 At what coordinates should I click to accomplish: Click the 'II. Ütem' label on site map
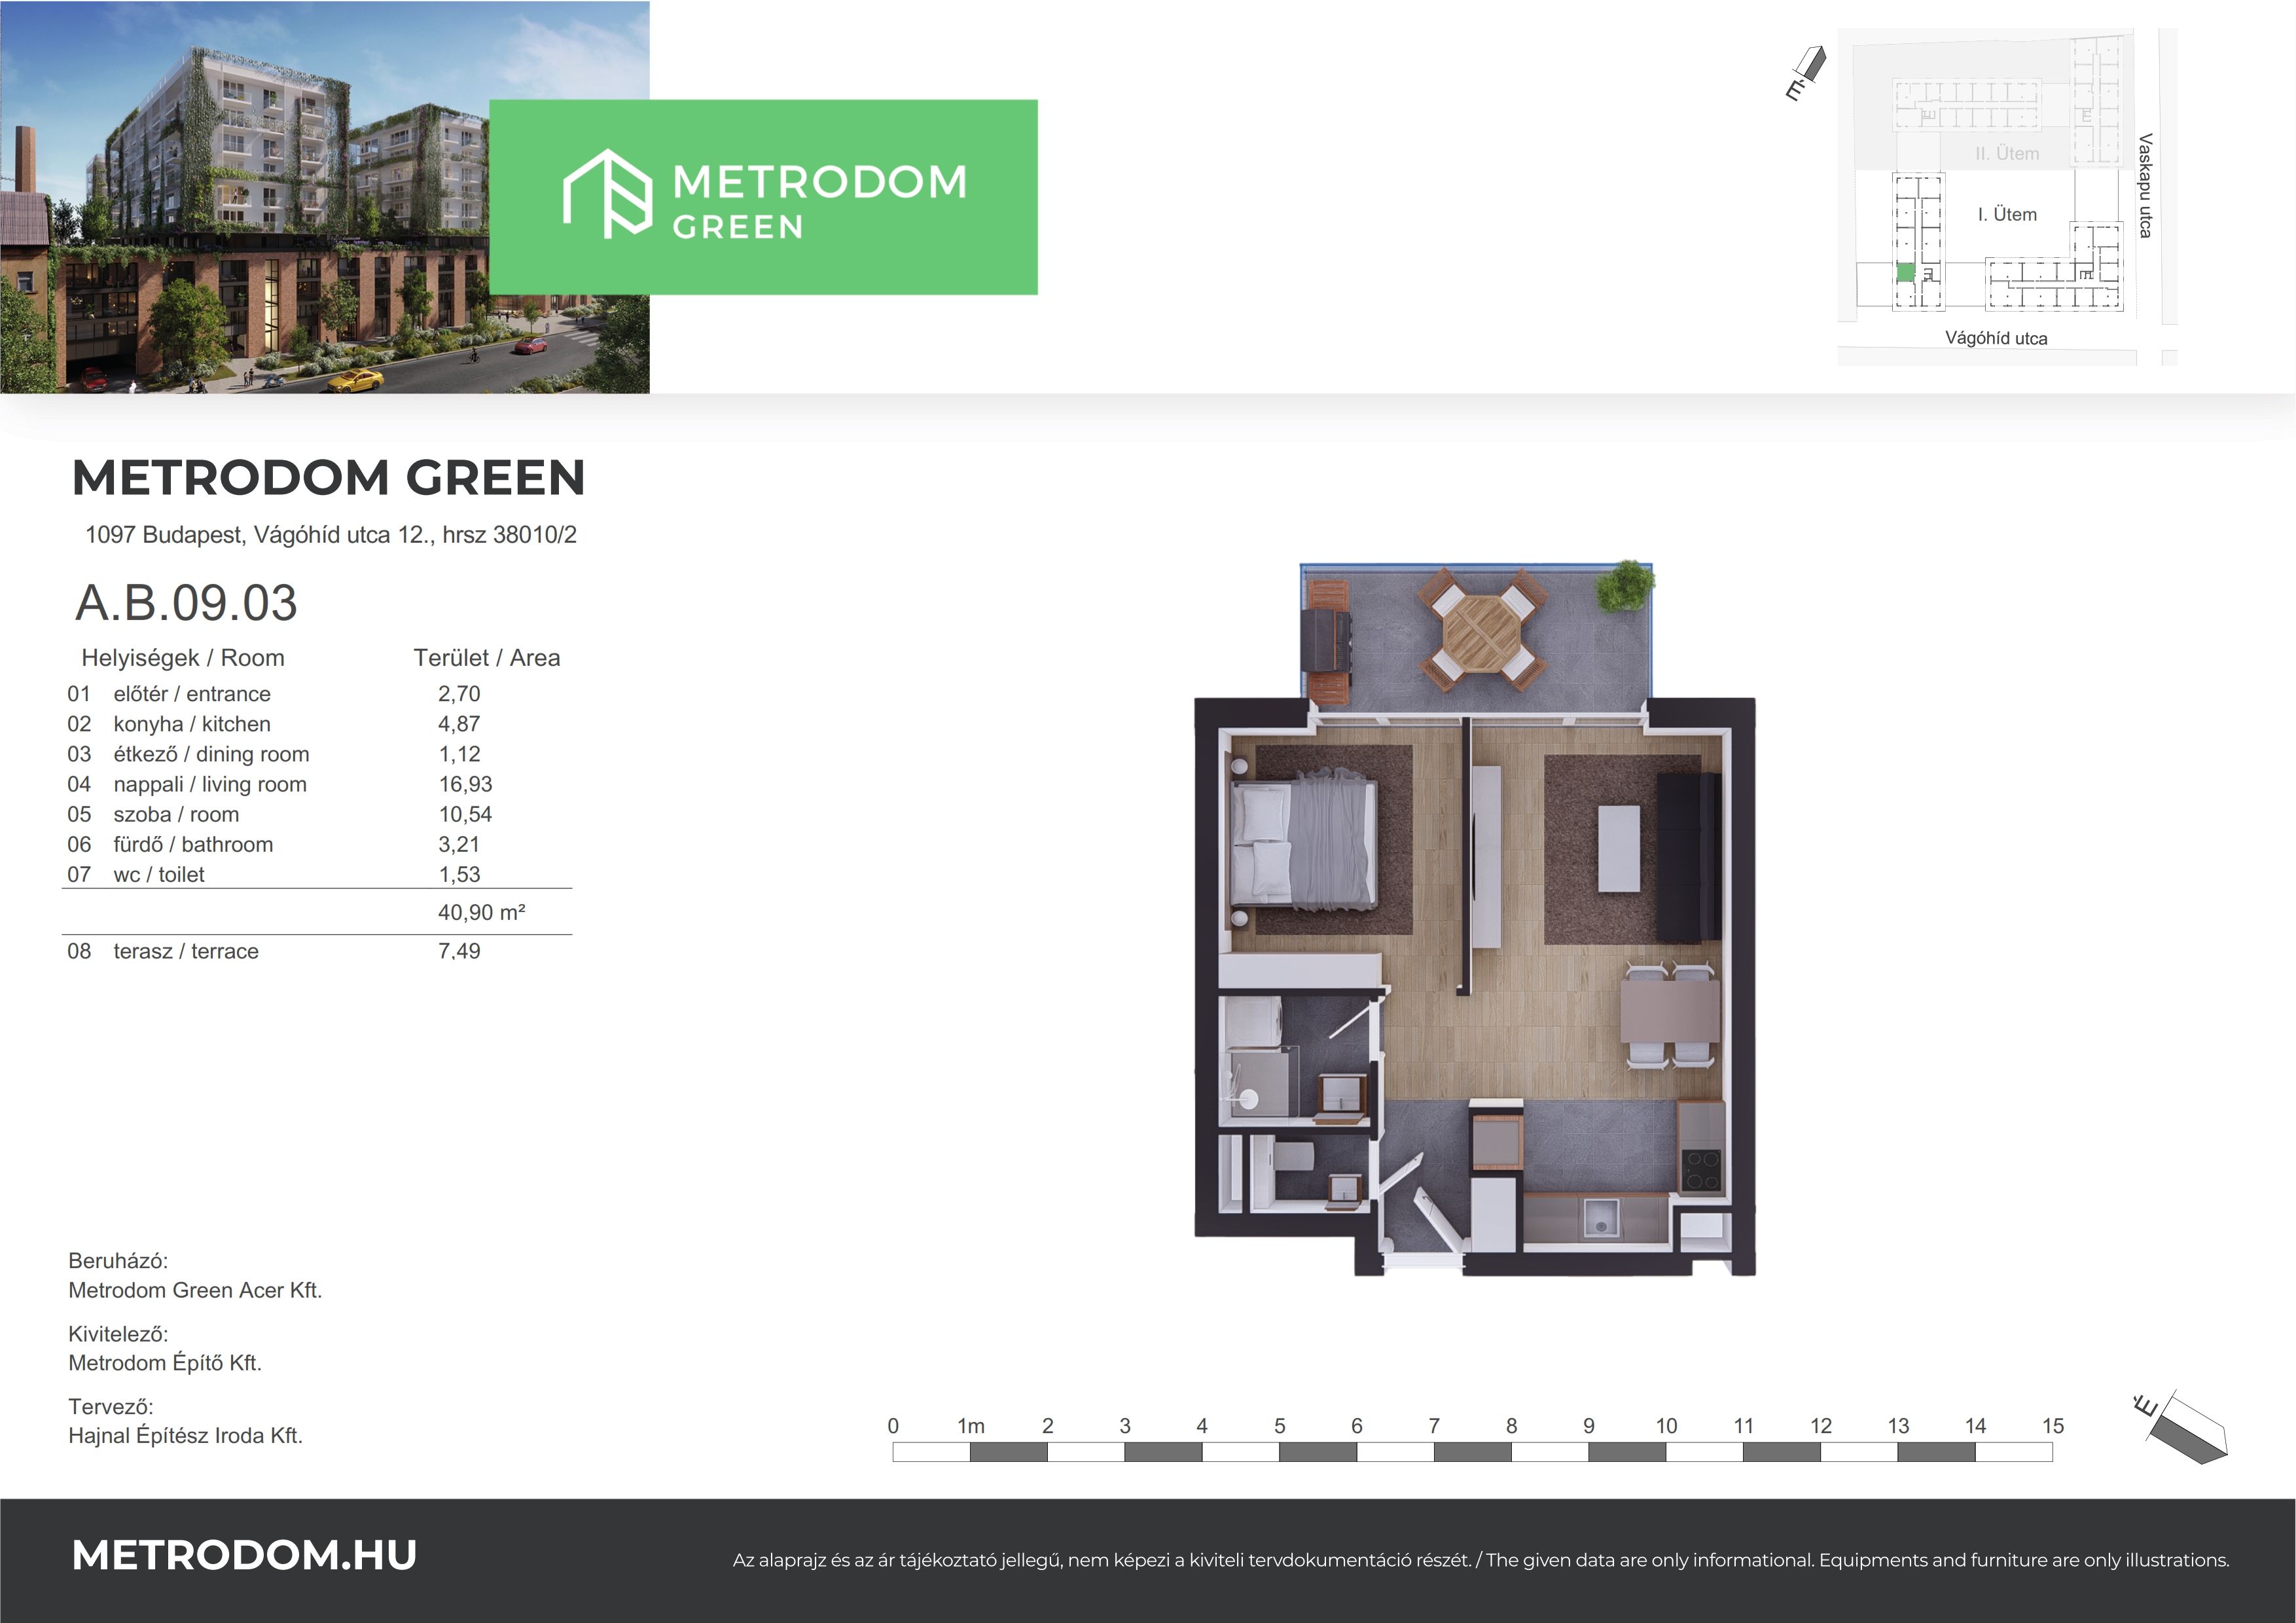pos(2007,153)
